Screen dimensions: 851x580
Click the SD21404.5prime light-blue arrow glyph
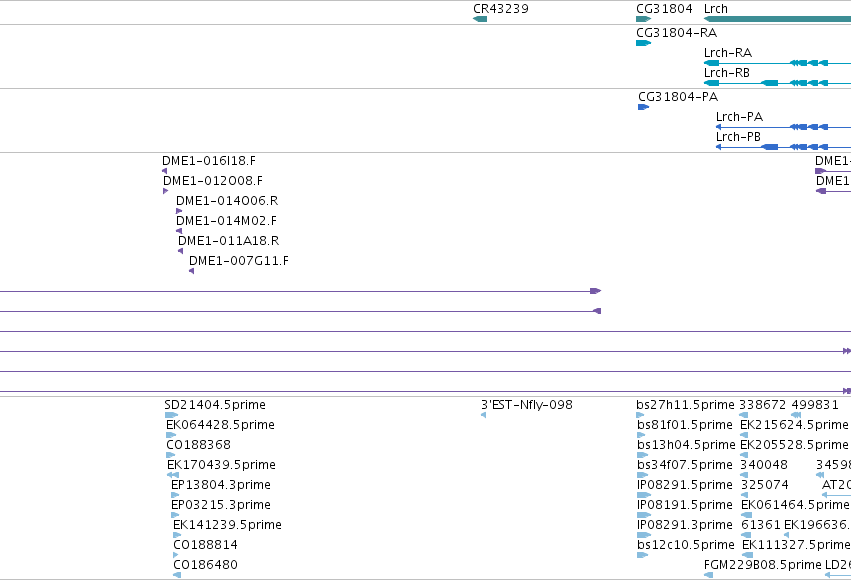point(171,415)
